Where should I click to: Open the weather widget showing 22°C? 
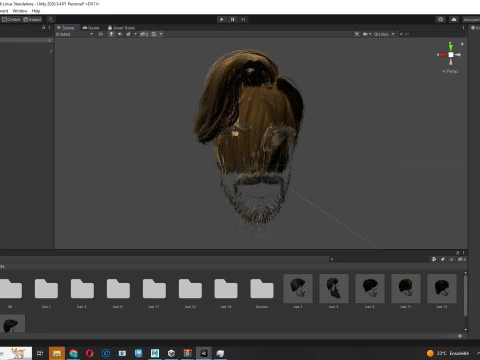(448, 353)
